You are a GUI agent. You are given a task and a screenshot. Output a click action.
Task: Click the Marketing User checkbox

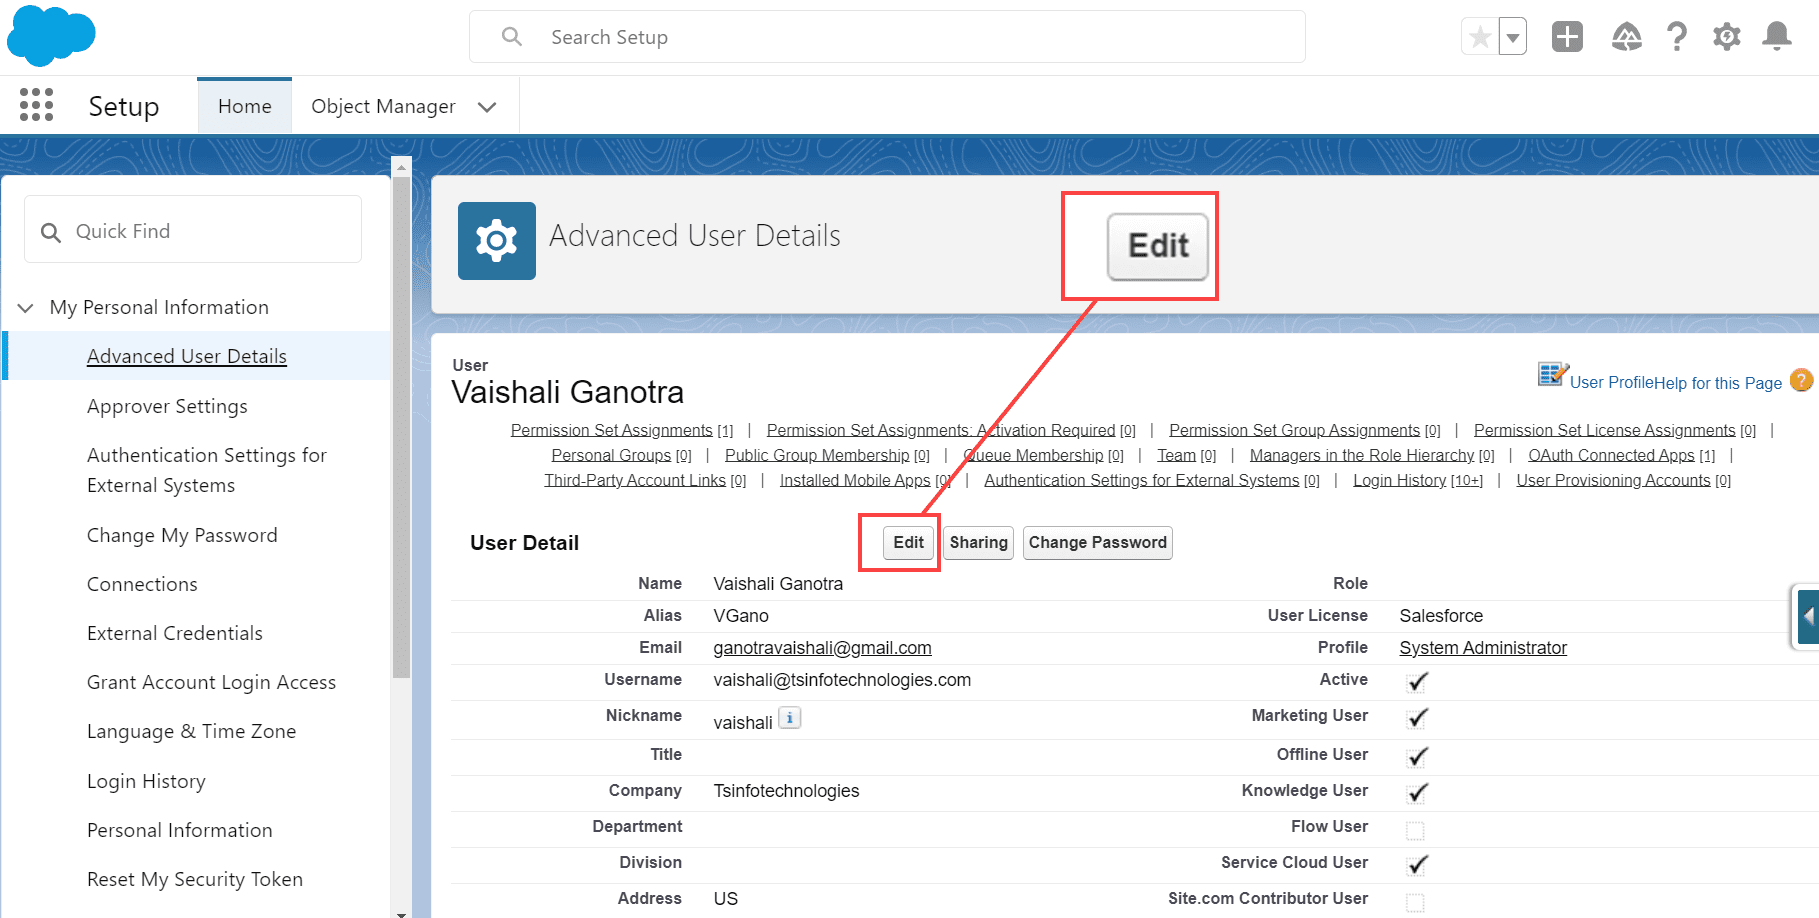pos(1416,718)
